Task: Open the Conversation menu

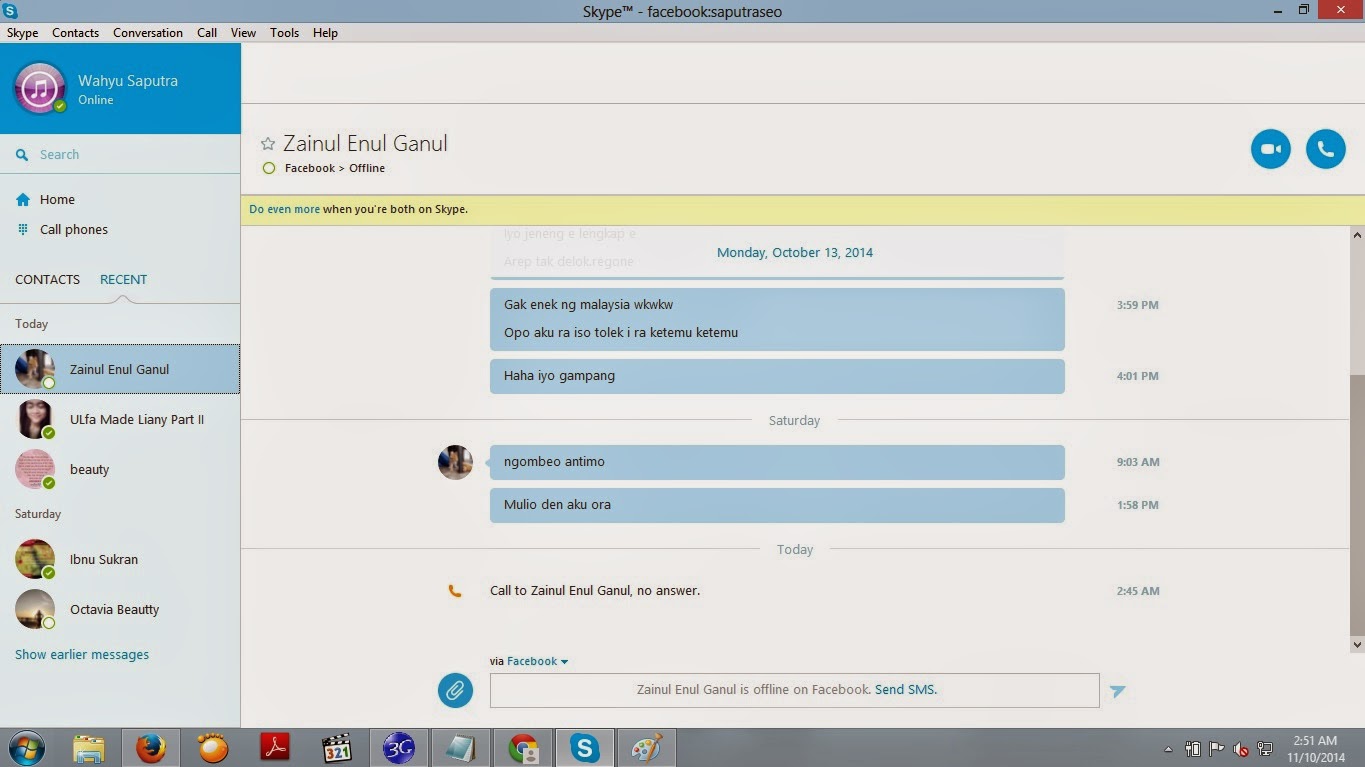Action: [x=148, y=33]
